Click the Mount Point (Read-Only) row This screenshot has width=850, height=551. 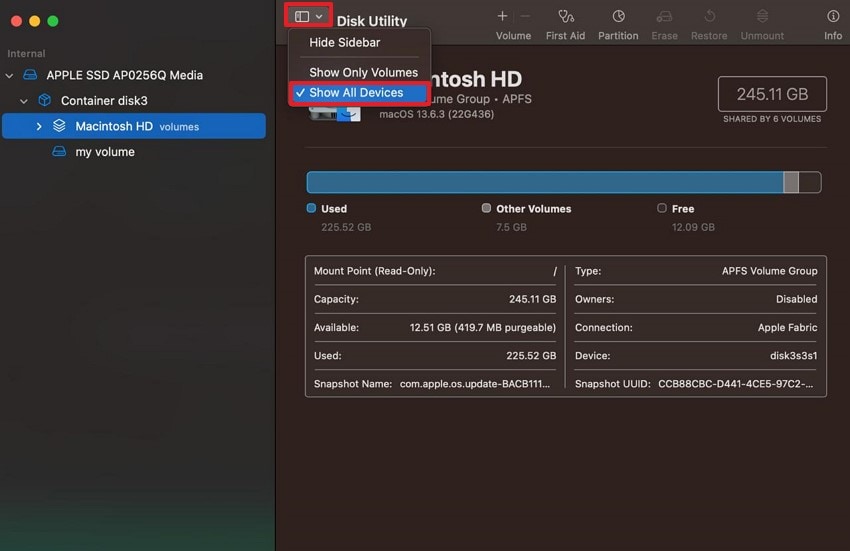click(435, 271)
